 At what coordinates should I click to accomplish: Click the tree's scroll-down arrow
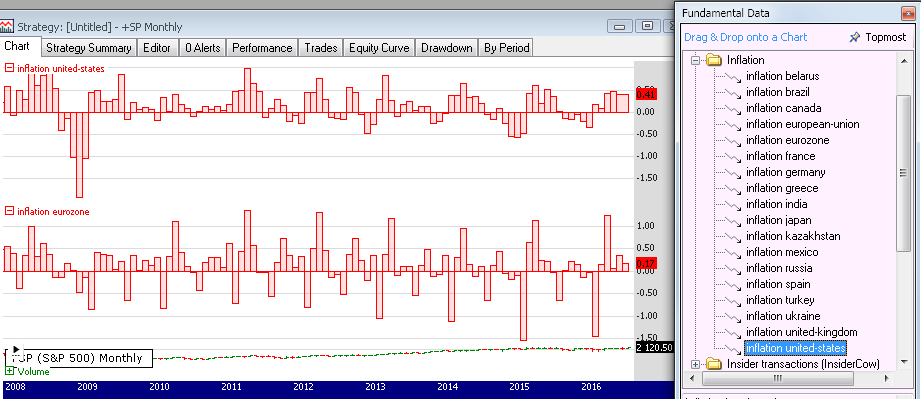click(903, 362)
